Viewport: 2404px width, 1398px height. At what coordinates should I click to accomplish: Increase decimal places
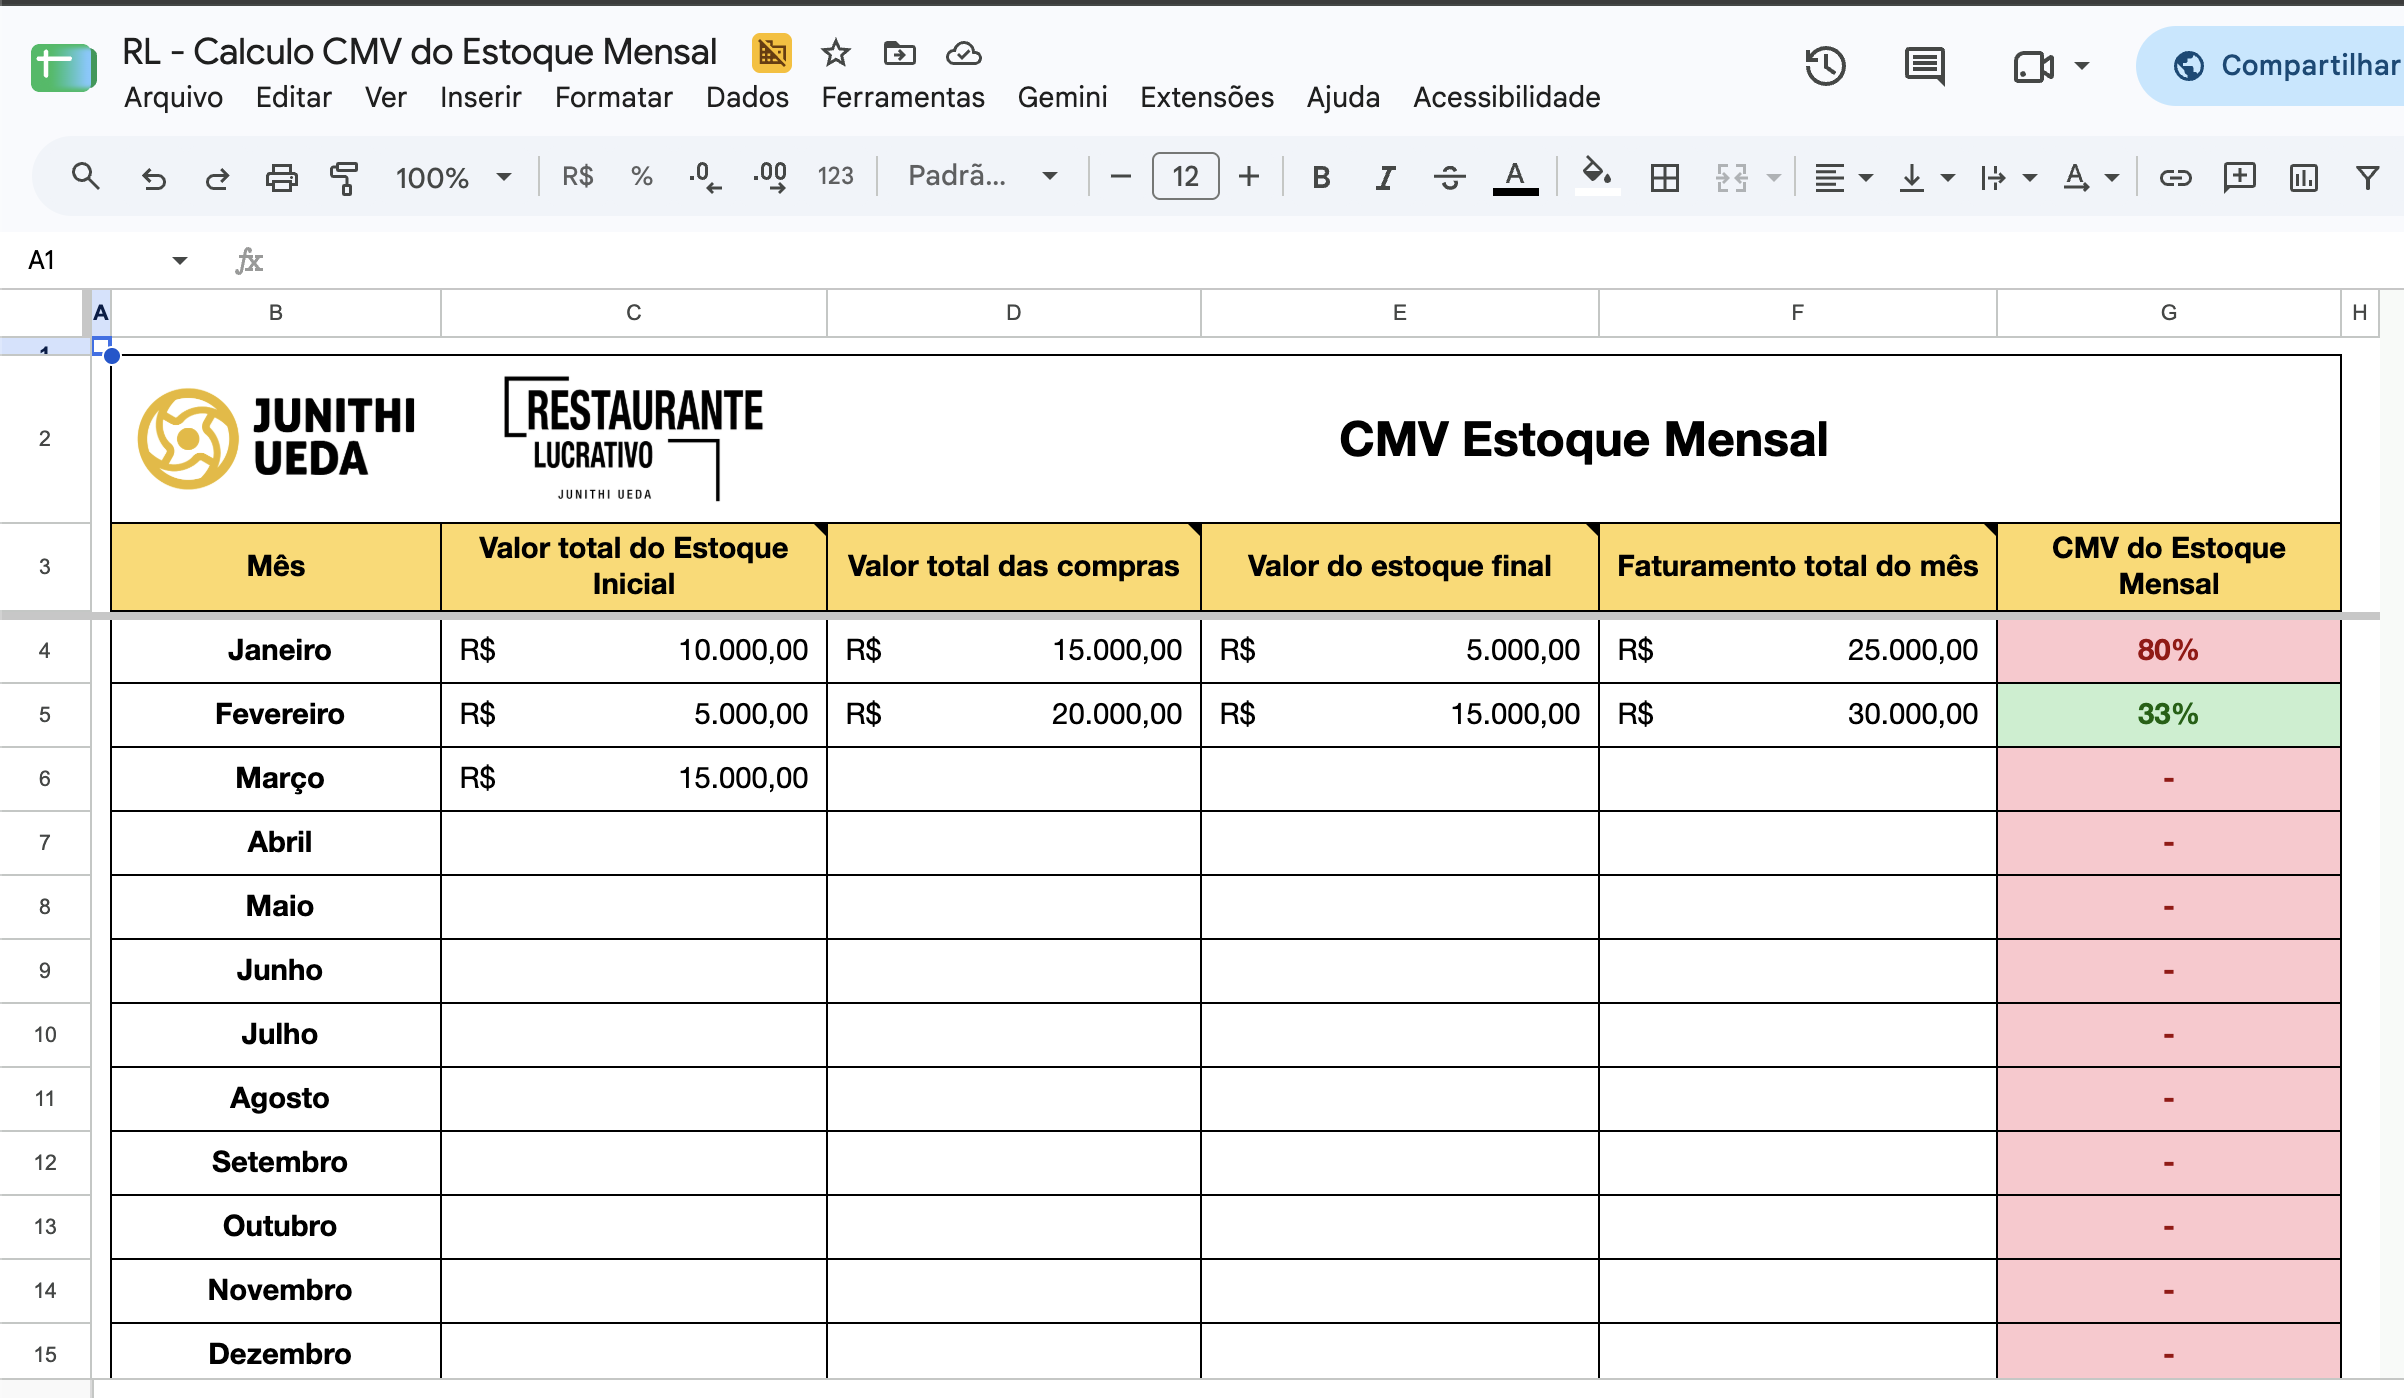point(770,177)
